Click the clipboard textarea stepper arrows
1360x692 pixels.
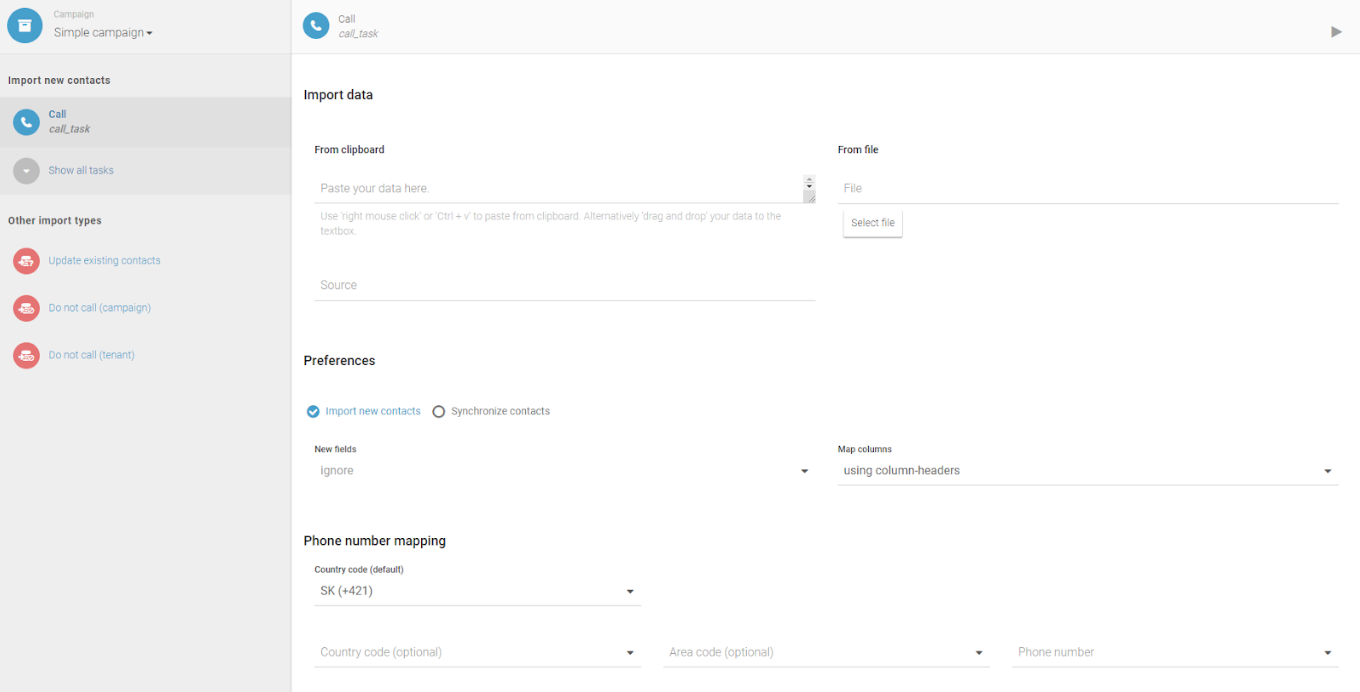pyautogui.click(x=809, y=184)
